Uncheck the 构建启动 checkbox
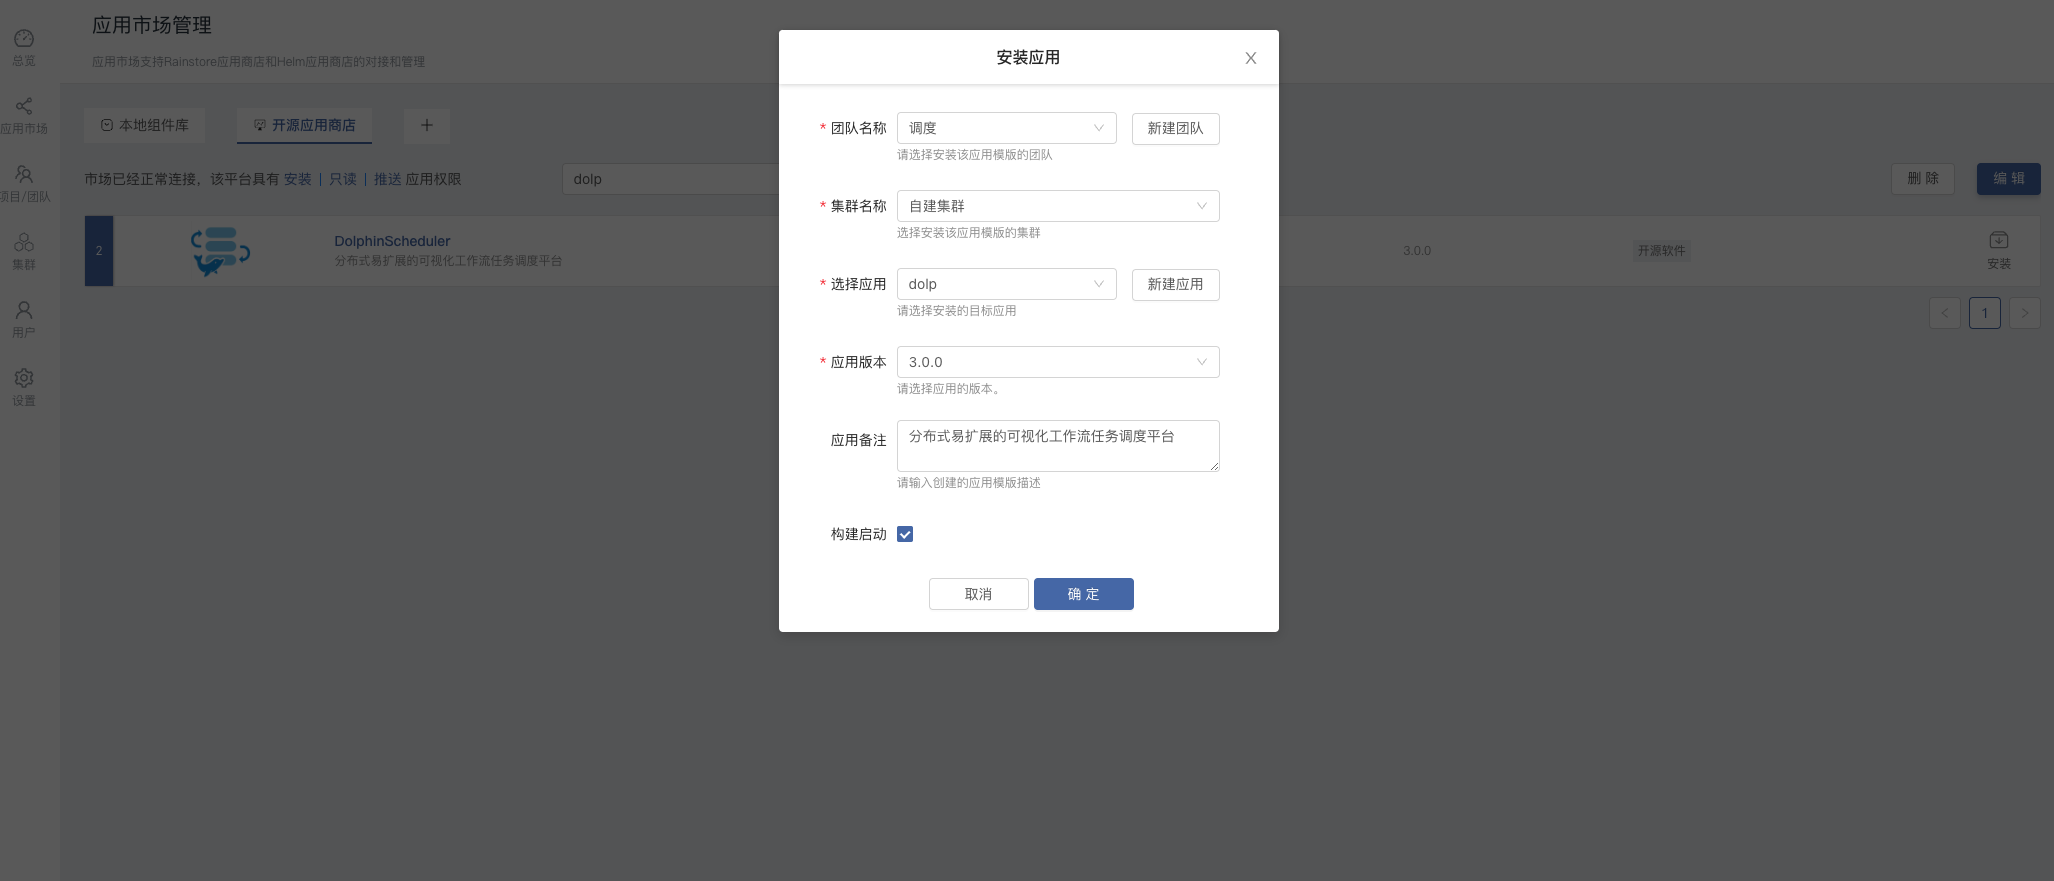2054x881 pixels. pos(905,534)
